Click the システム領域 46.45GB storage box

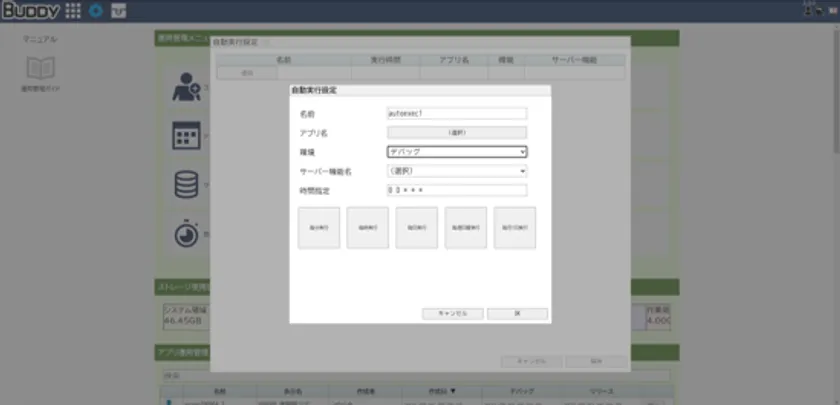(x=185, y=317)
